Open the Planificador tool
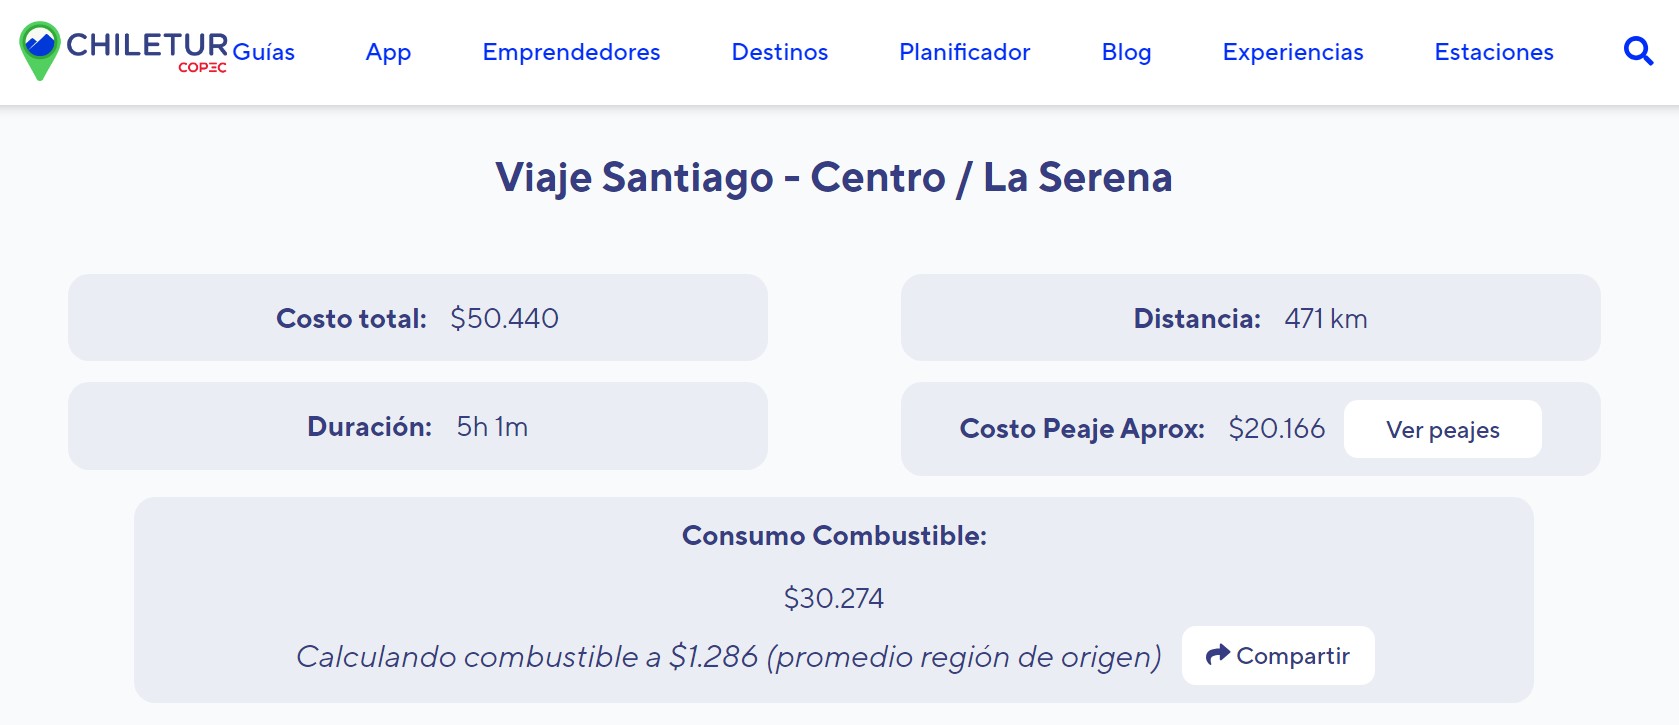This screenshot has height=725, width=1679. (963, 52)
